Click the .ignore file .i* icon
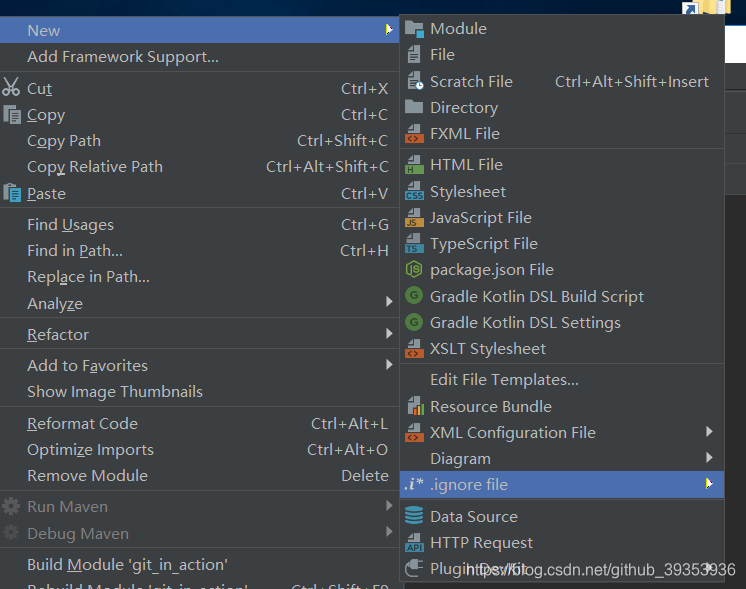 pyautogui.click(x=413, y=484)
